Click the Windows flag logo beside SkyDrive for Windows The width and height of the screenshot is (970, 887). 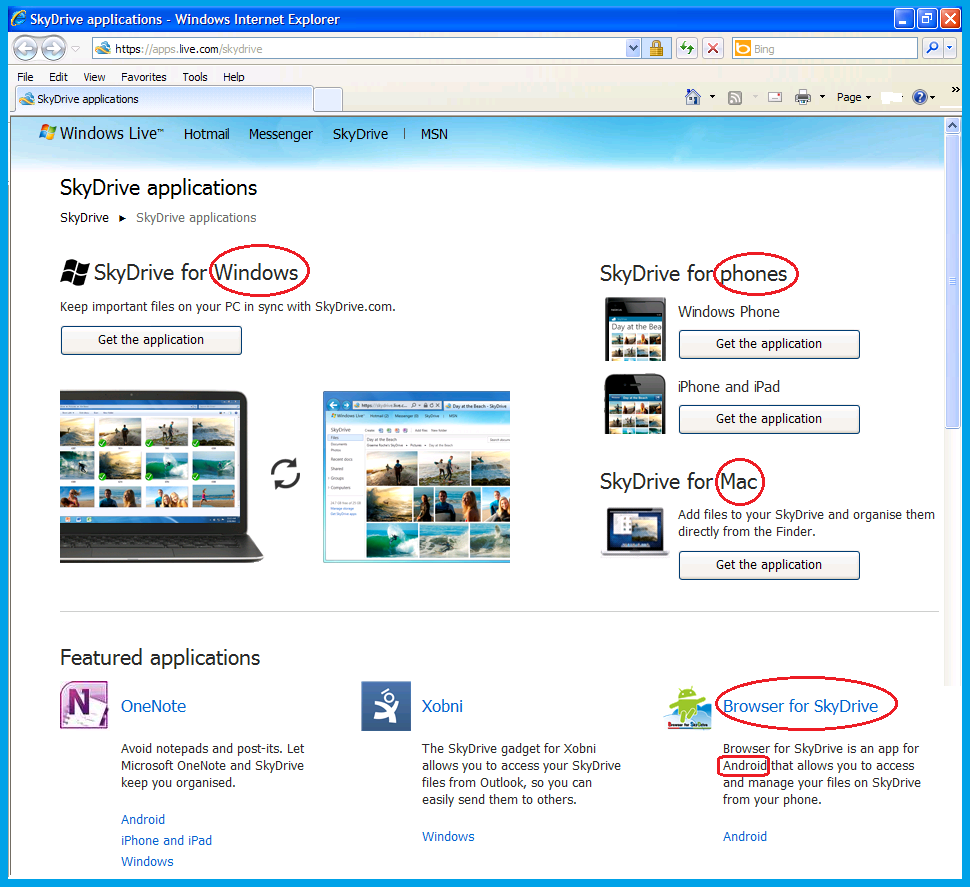click(x=75, y=272)
